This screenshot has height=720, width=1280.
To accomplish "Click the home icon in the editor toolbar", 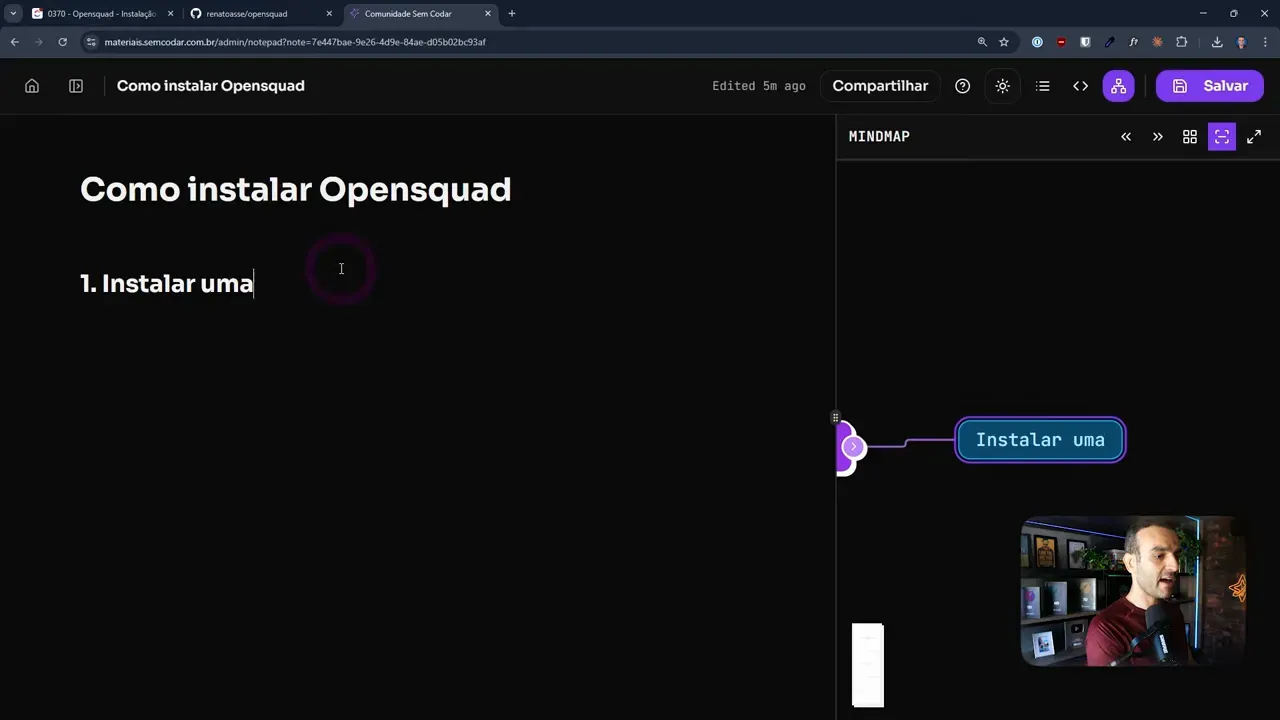I will 31,86.
